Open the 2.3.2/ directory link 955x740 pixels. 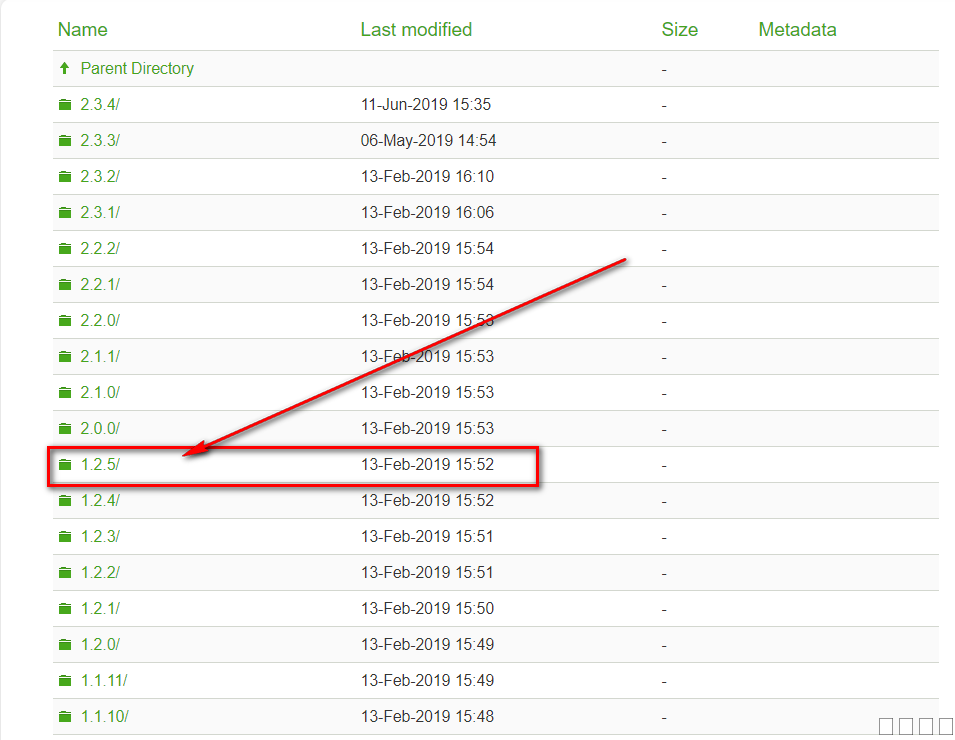(x=100, y=177)
